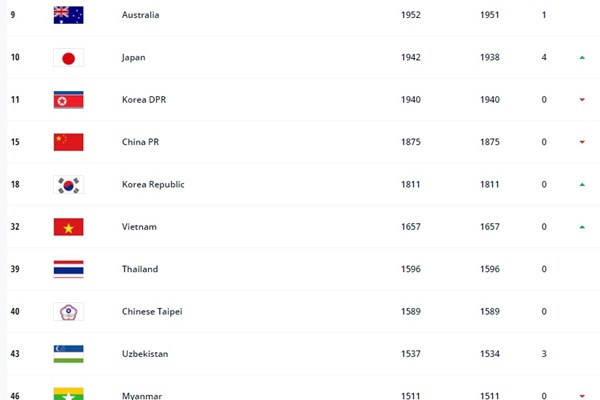Viewport: 600px width, 400px height.
Task: Click Japan's green up arrow
Action: (582, 57)
